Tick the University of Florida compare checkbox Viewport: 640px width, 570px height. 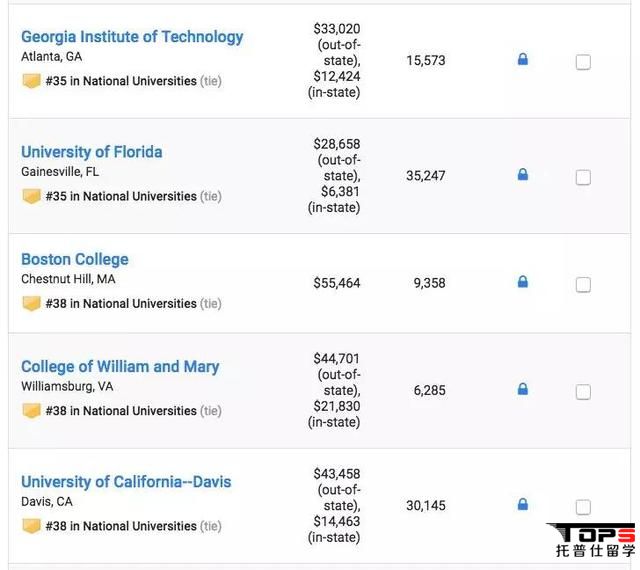[x=583, y=177]
